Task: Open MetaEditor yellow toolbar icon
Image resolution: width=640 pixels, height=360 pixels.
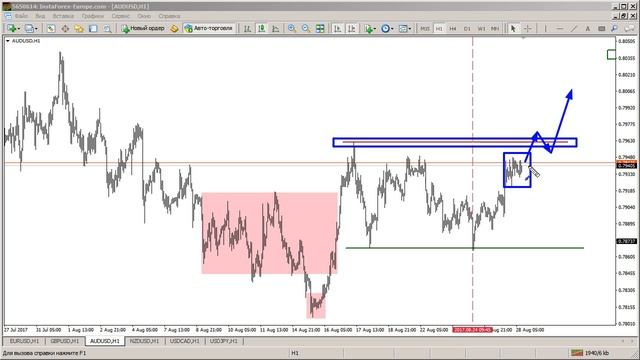Action: pyautogui.click(x=174, y=28)
